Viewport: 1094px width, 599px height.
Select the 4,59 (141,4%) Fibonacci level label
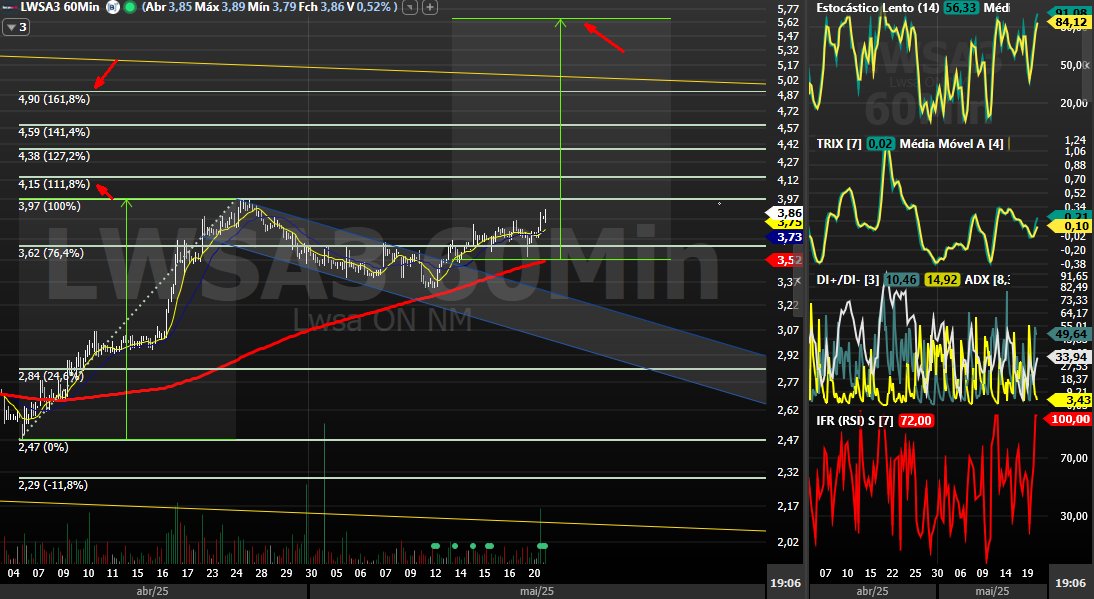[x=54, y=132]
